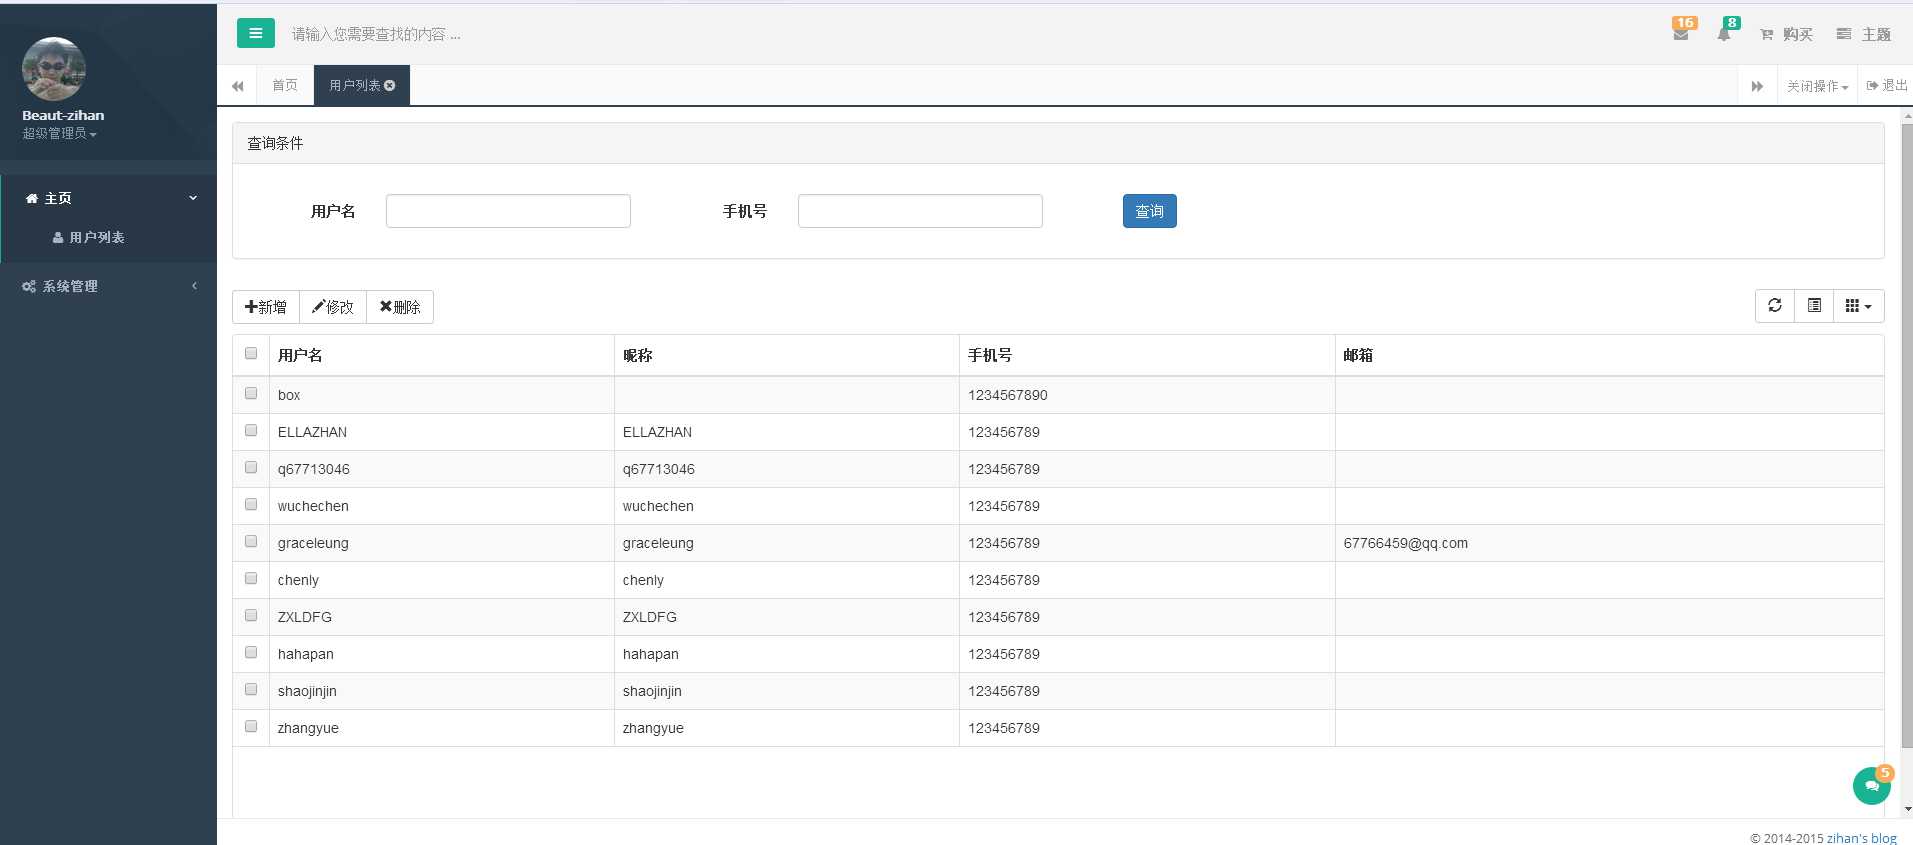Viewport: 1913px width, 845px height.
Task: Collapse the 主页 sidebar menu
Action: point(108,198)
